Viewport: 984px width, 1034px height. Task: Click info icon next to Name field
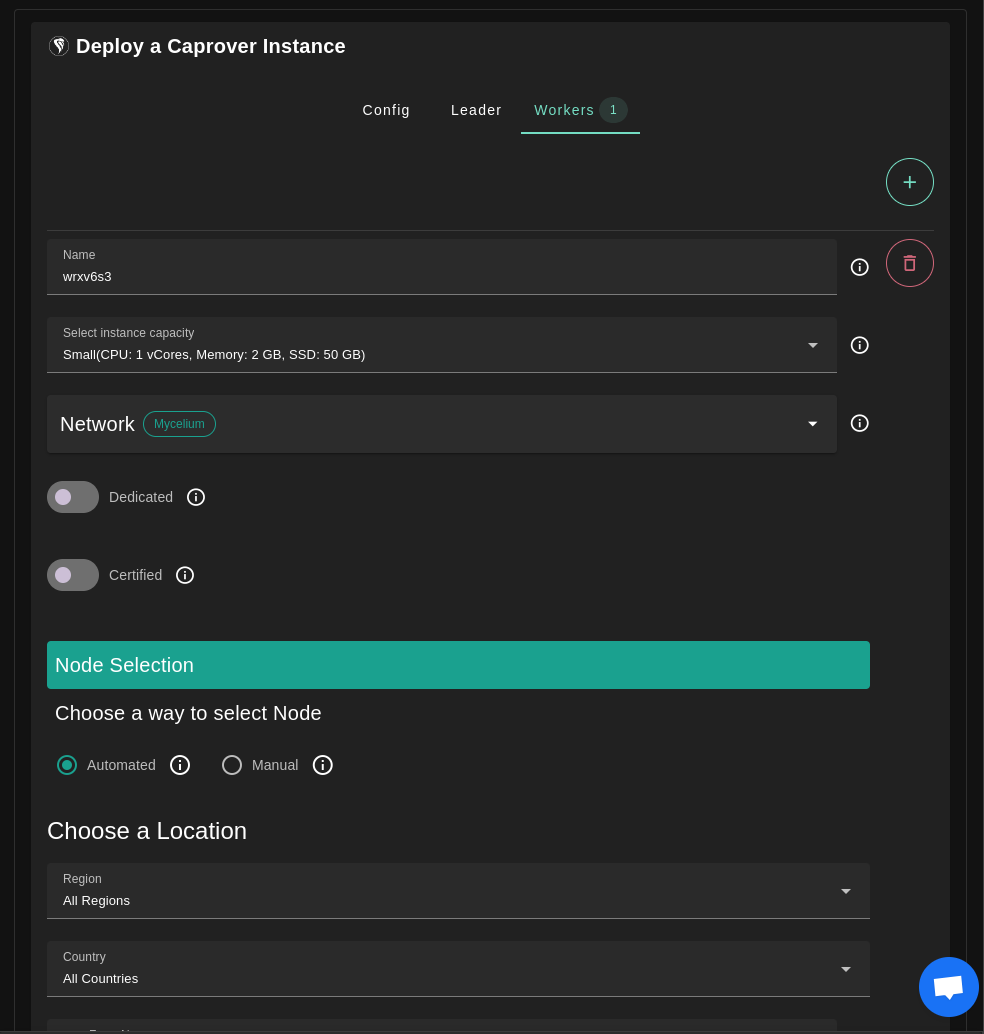859,267
